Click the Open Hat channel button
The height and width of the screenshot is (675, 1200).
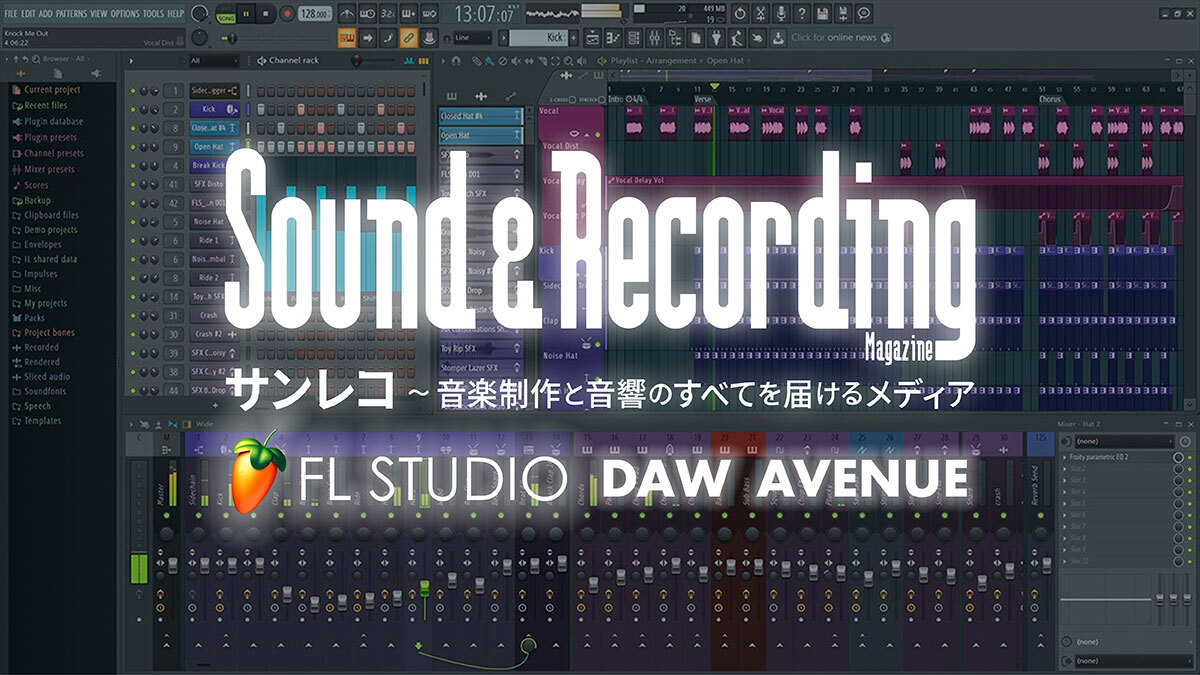(x=215, y=146)
